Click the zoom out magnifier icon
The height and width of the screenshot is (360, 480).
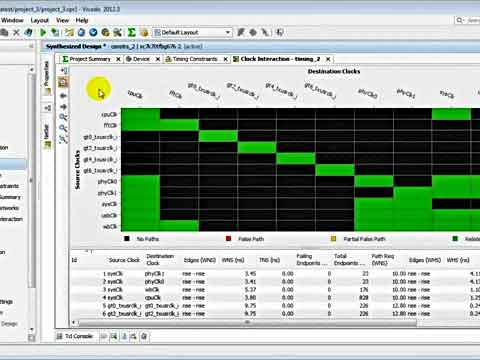63,128
